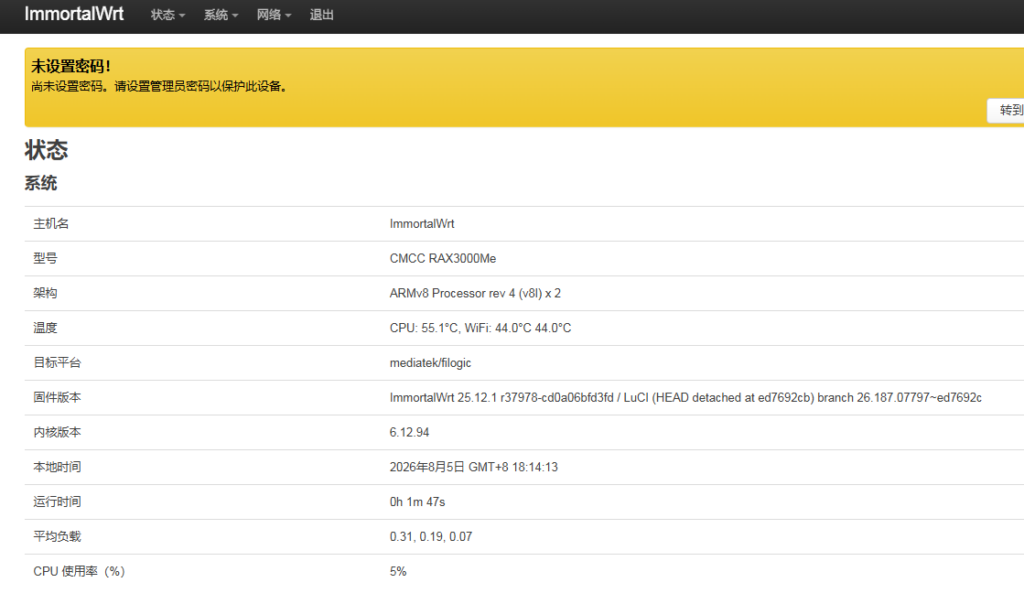
Task: Click the 系统 section heading
Action: [x=40, y=183]
